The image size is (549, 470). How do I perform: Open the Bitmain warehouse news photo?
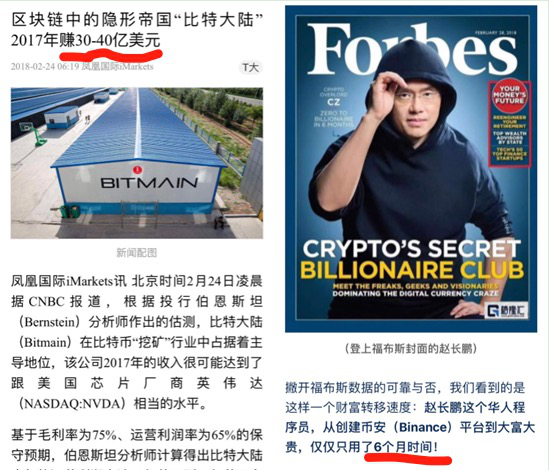click(137, 163)
